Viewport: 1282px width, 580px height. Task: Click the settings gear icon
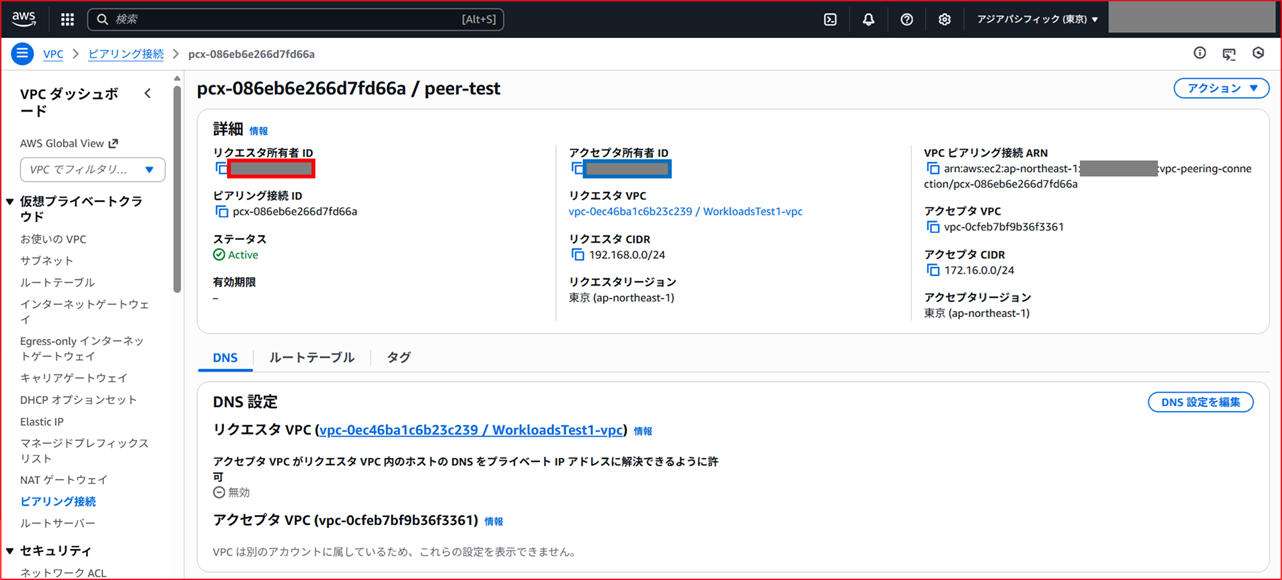point(943,18)
